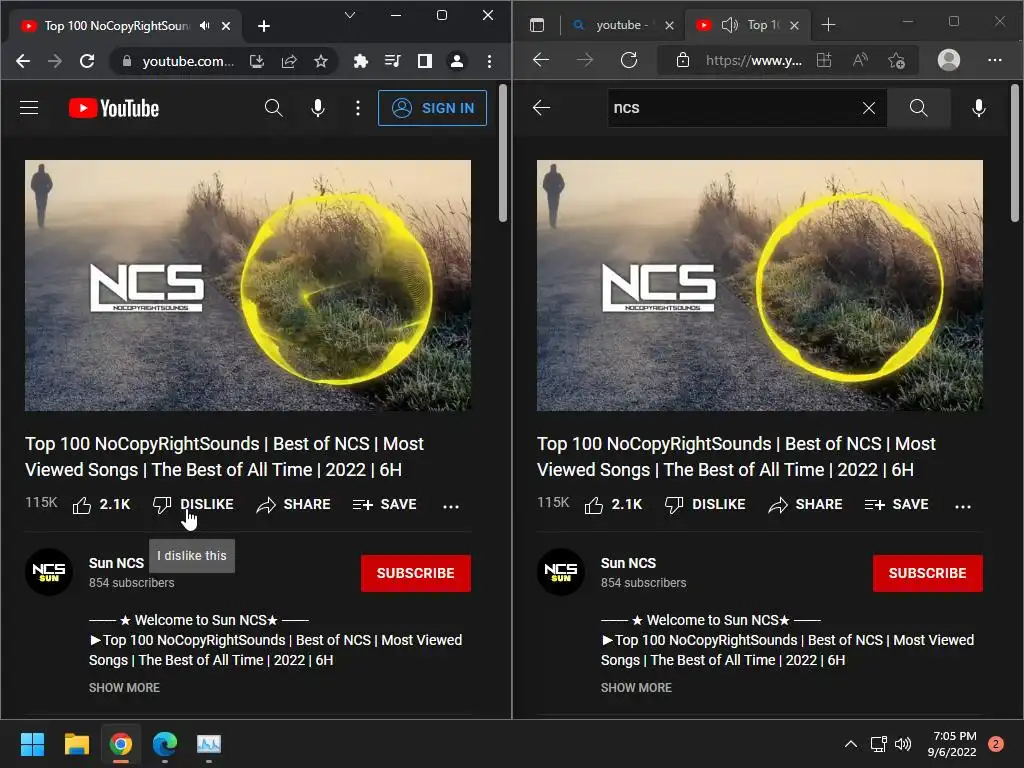This screenshot has height=768, width=1024.
Task: Share the video in Chrome window
Action: coord(293,504)
